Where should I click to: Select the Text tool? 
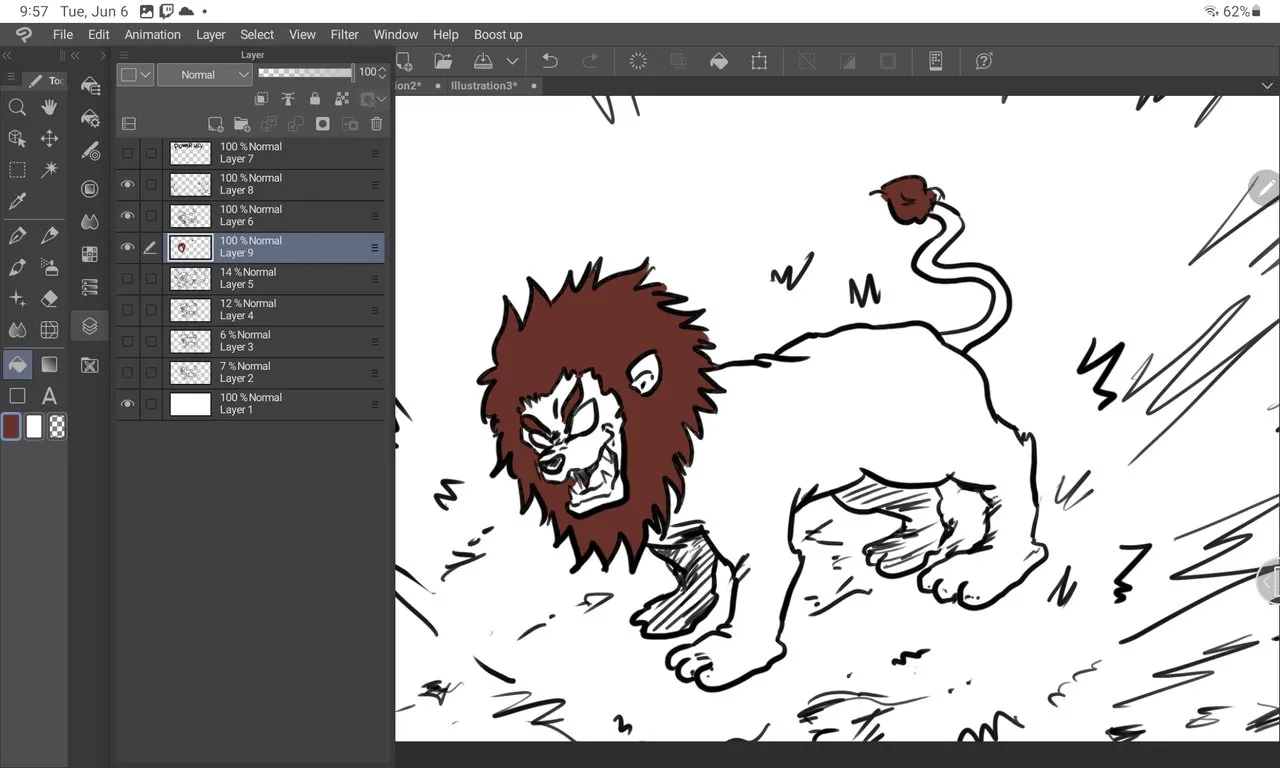(x=49, y=396)
